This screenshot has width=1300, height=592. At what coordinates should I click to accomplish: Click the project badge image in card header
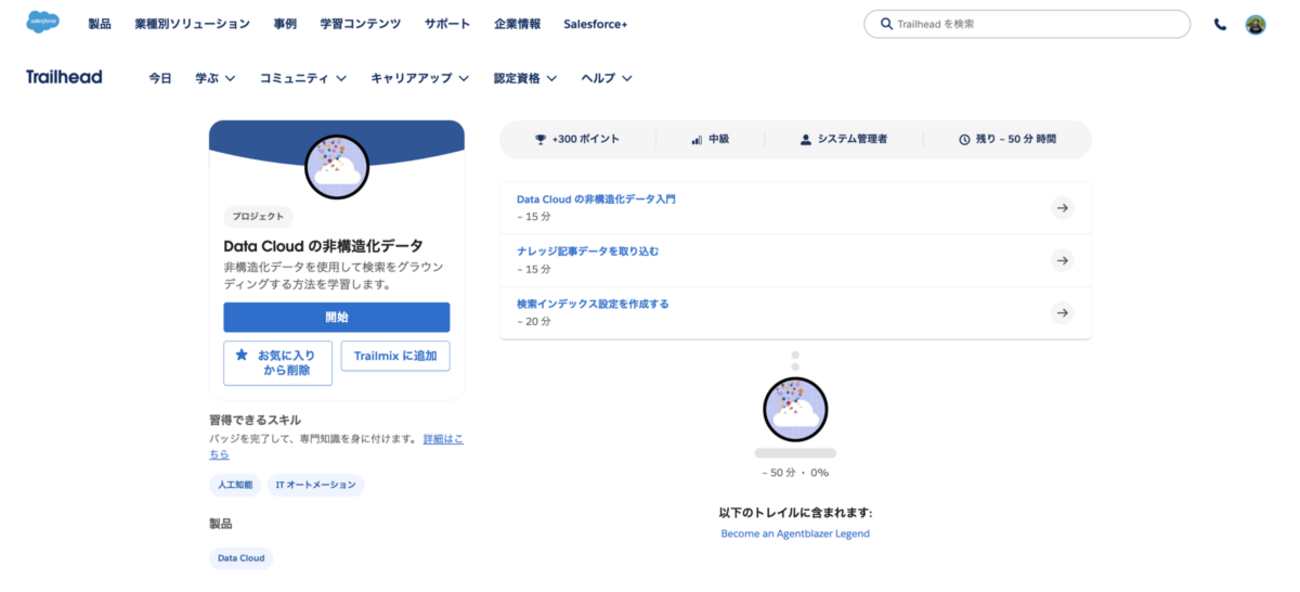pos(336,166)
